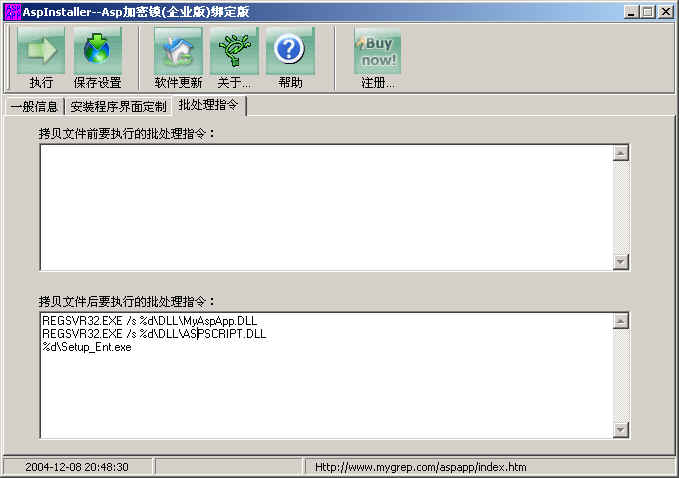Screen dimensions: 679x478
Task: Select the 批处理指令 tab
Action: 208,105
